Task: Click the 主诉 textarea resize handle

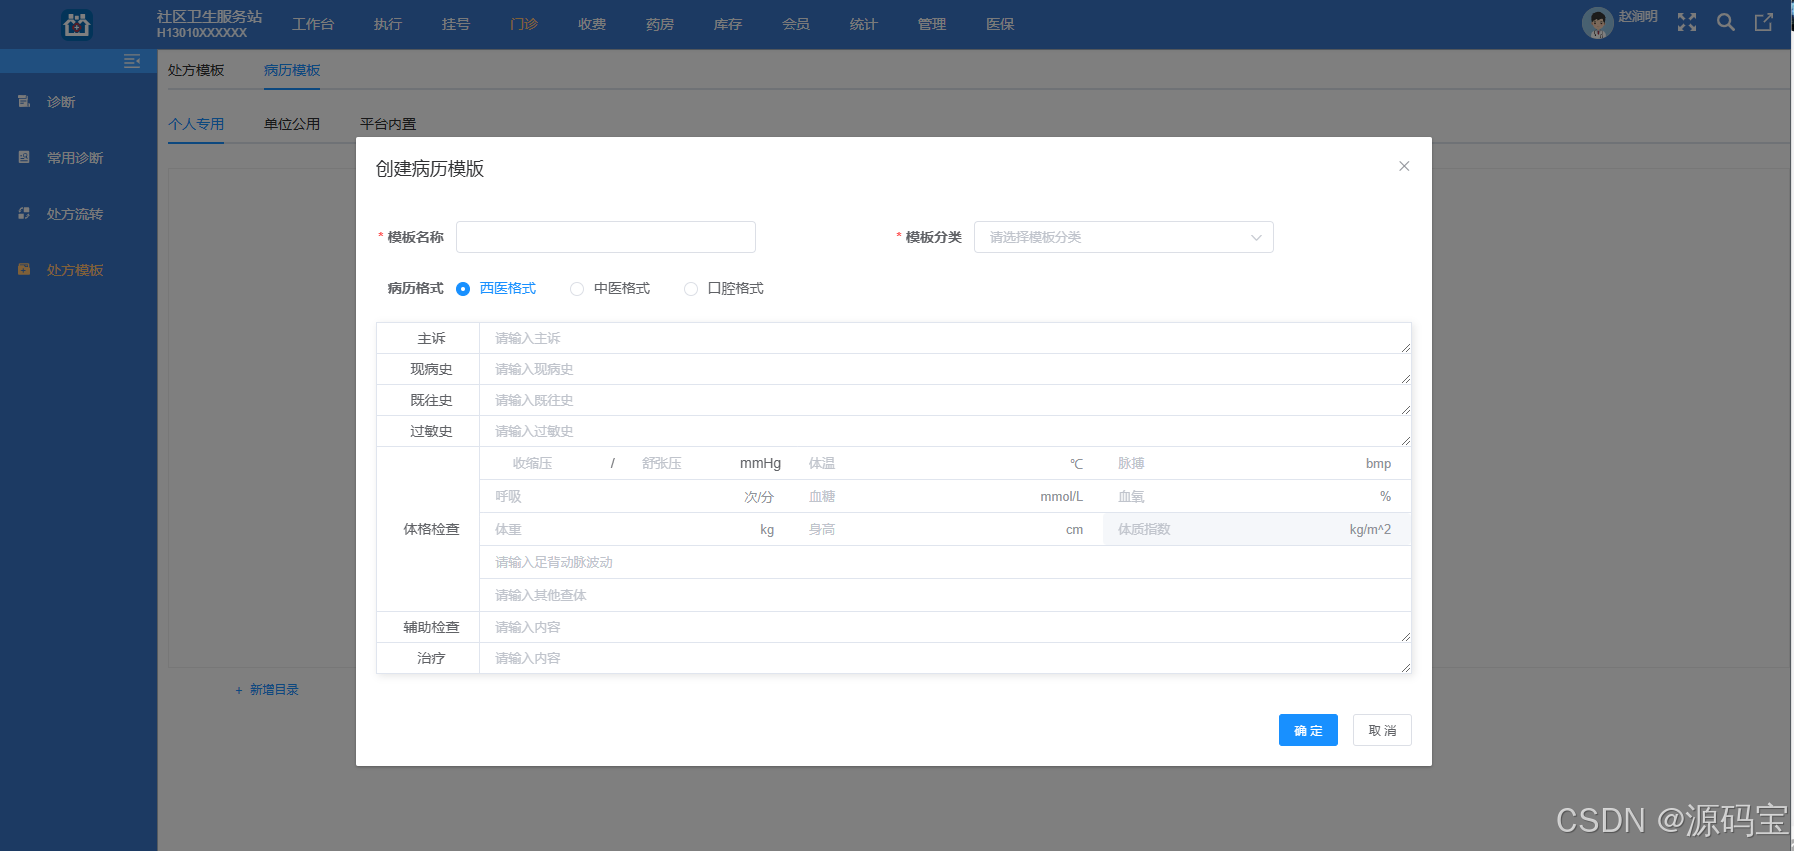Action: 1405,347
